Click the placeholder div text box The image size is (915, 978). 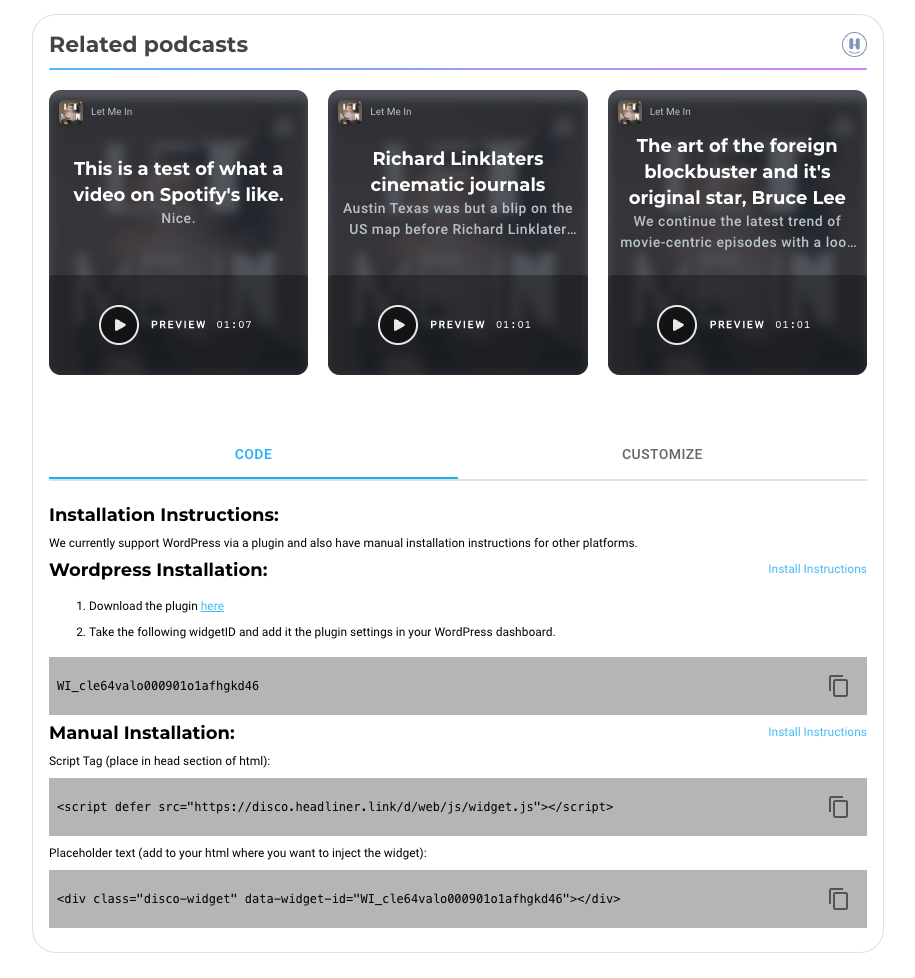(458, 899)
